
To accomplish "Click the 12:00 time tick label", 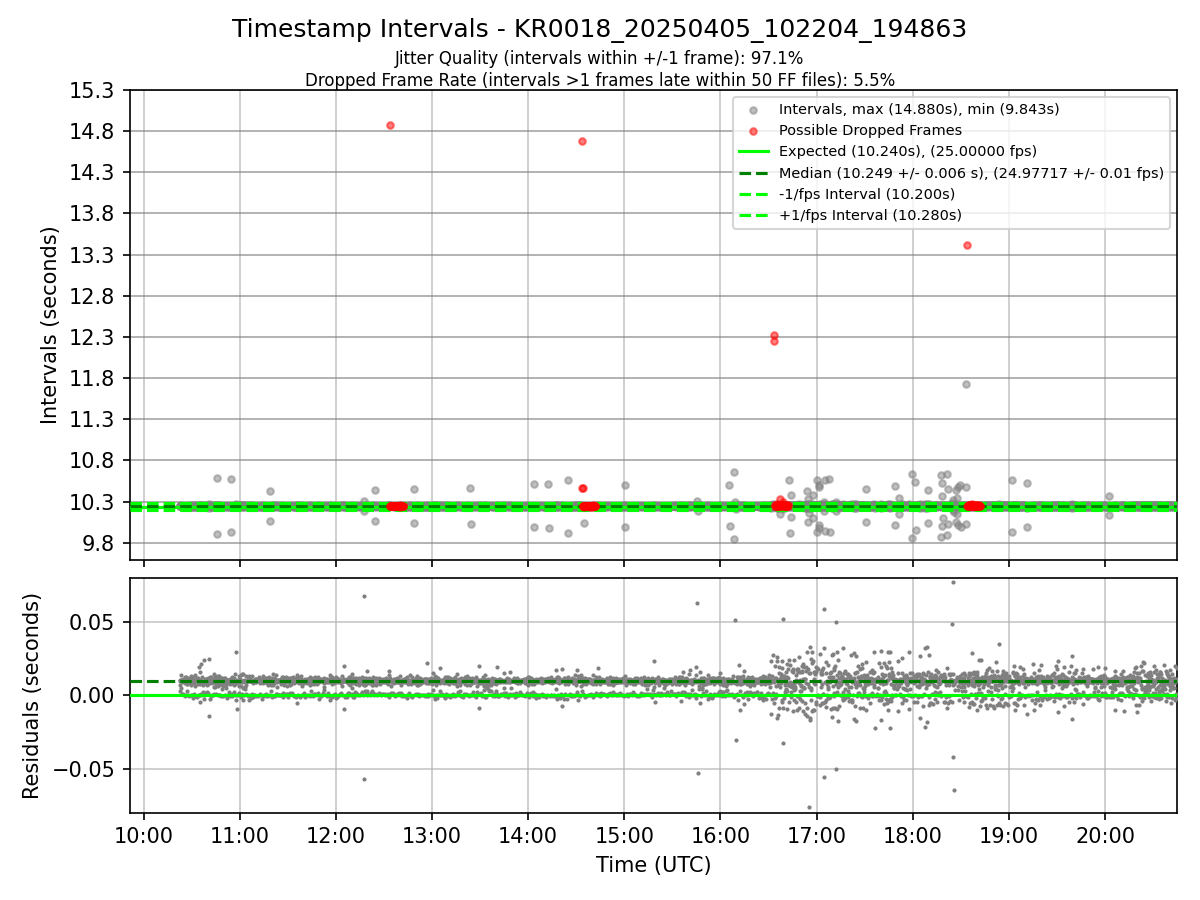I will point(336,837).
